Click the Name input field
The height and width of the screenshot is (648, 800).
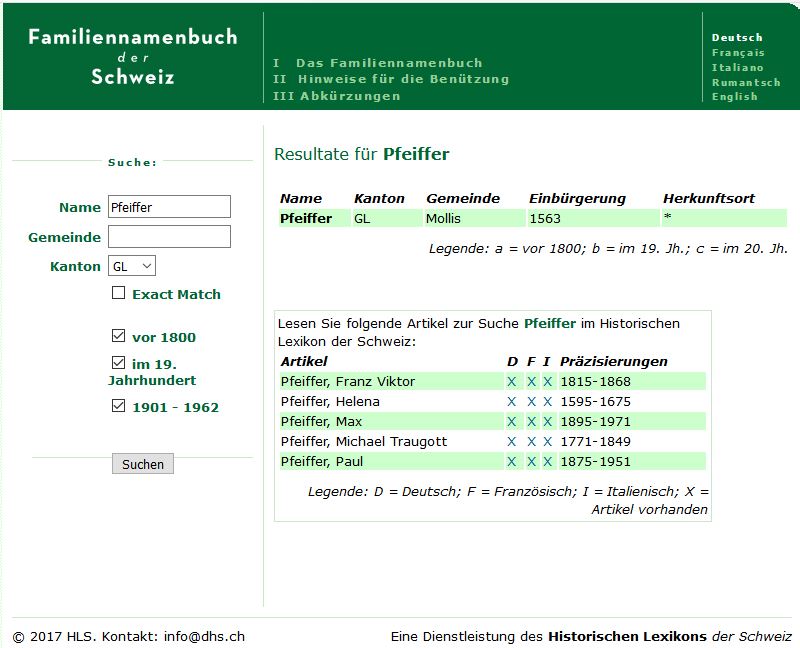point(169,207)
